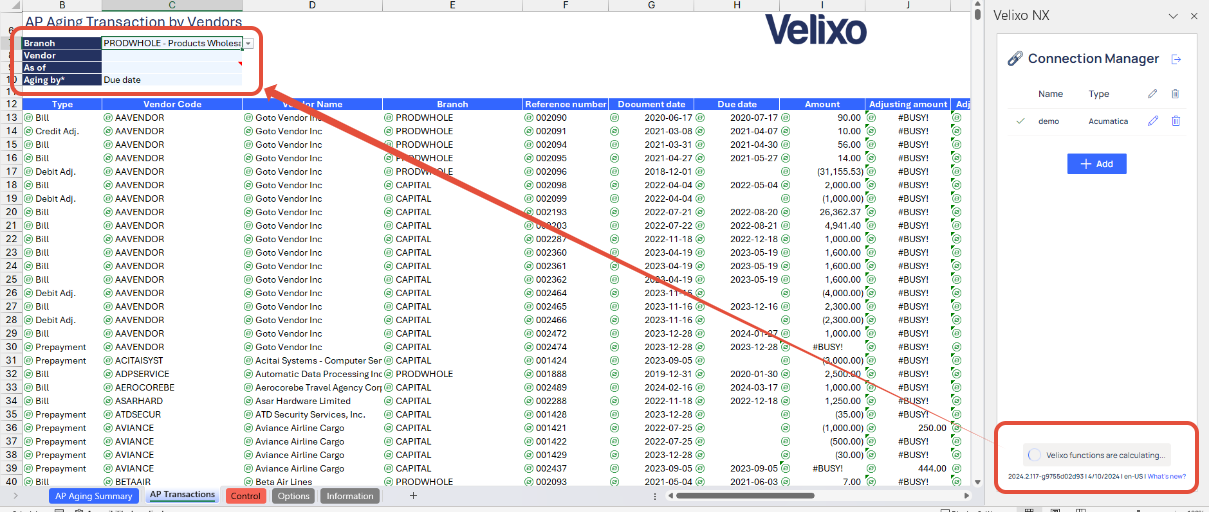
Task: Select reference number 002437 cell
Action: (565, 468)
